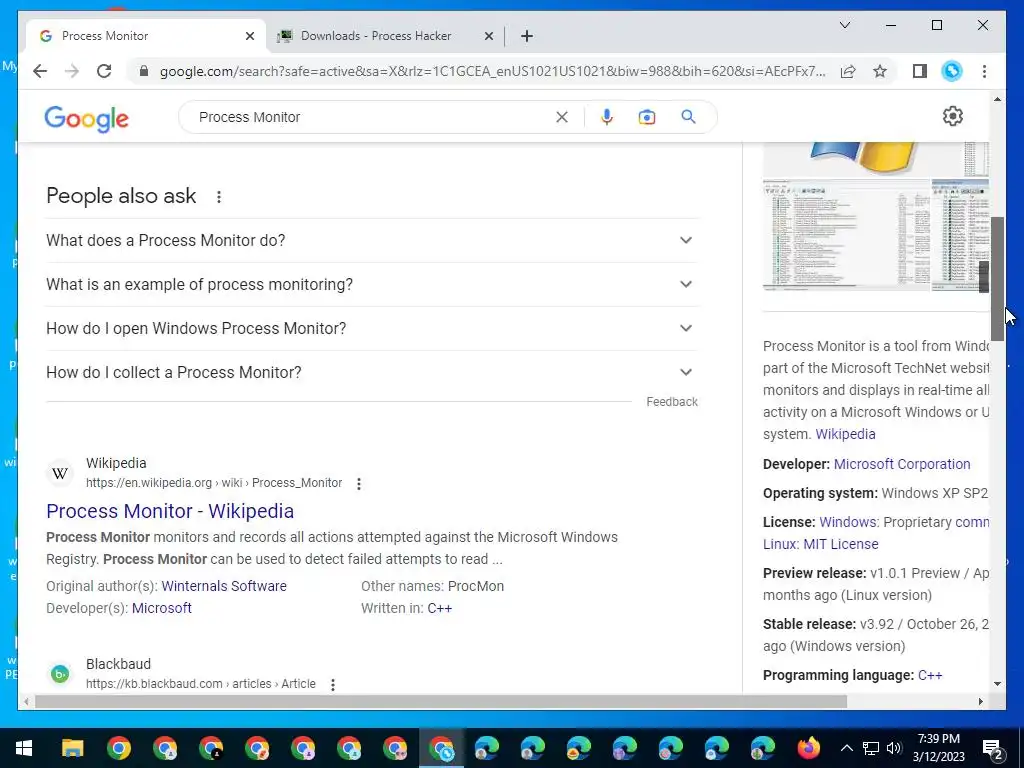Open Blackbaud result more-options dots
The width and height of the screenshot is (1024, 768).
(333, 684)
